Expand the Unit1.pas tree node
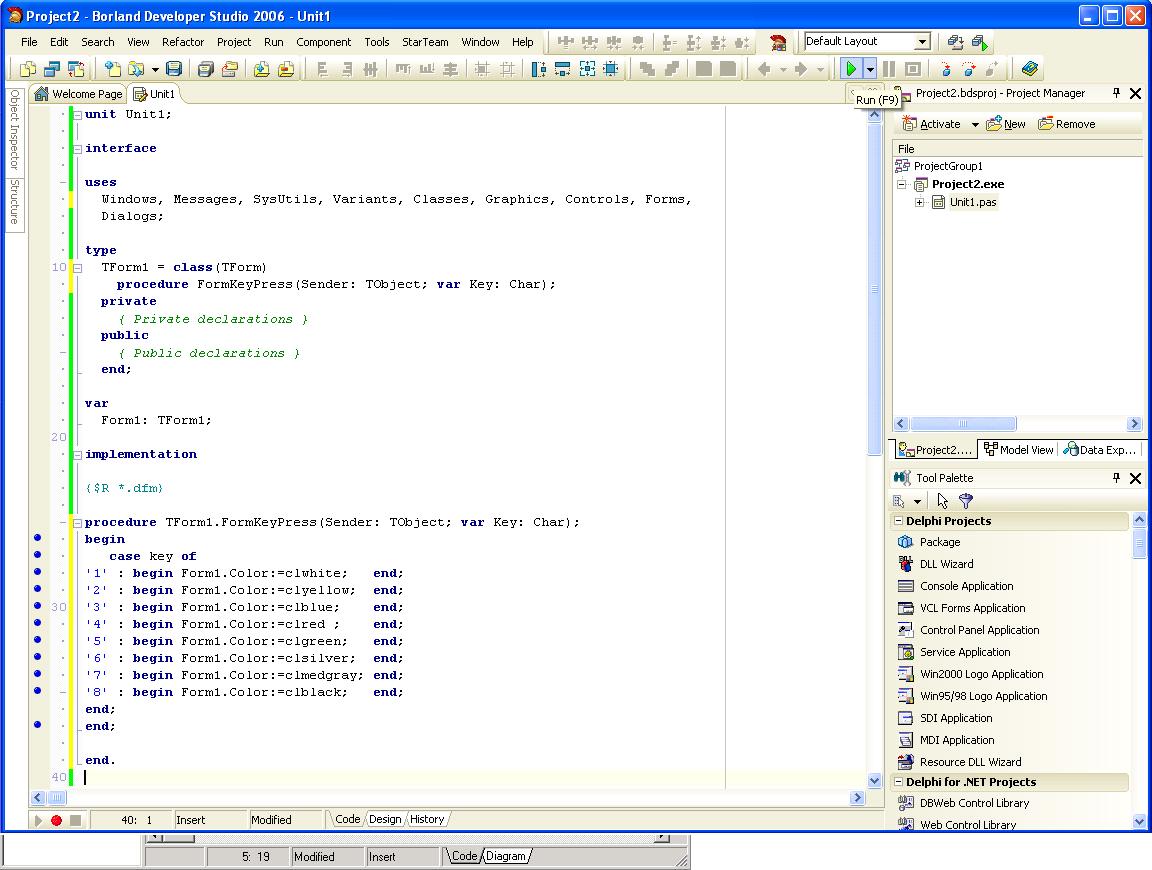This screenshot has height=870, width=1152. click(919, 202)
